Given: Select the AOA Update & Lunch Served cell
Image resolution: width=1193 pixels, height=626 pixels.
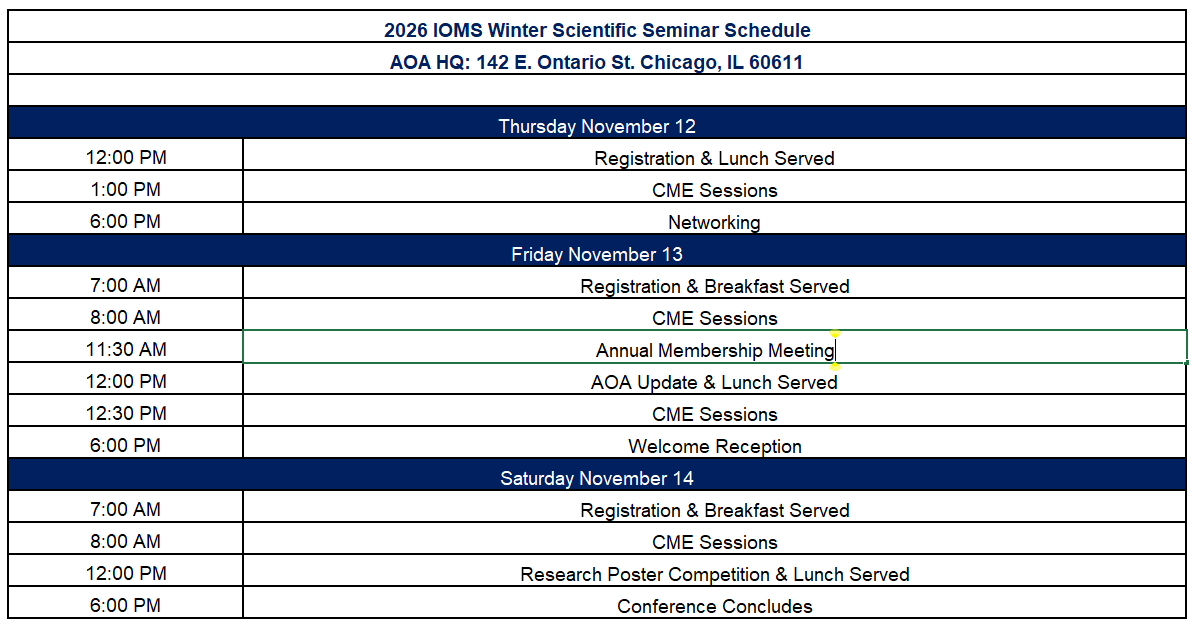Looking at the screenshot, I should click(714, 379).
